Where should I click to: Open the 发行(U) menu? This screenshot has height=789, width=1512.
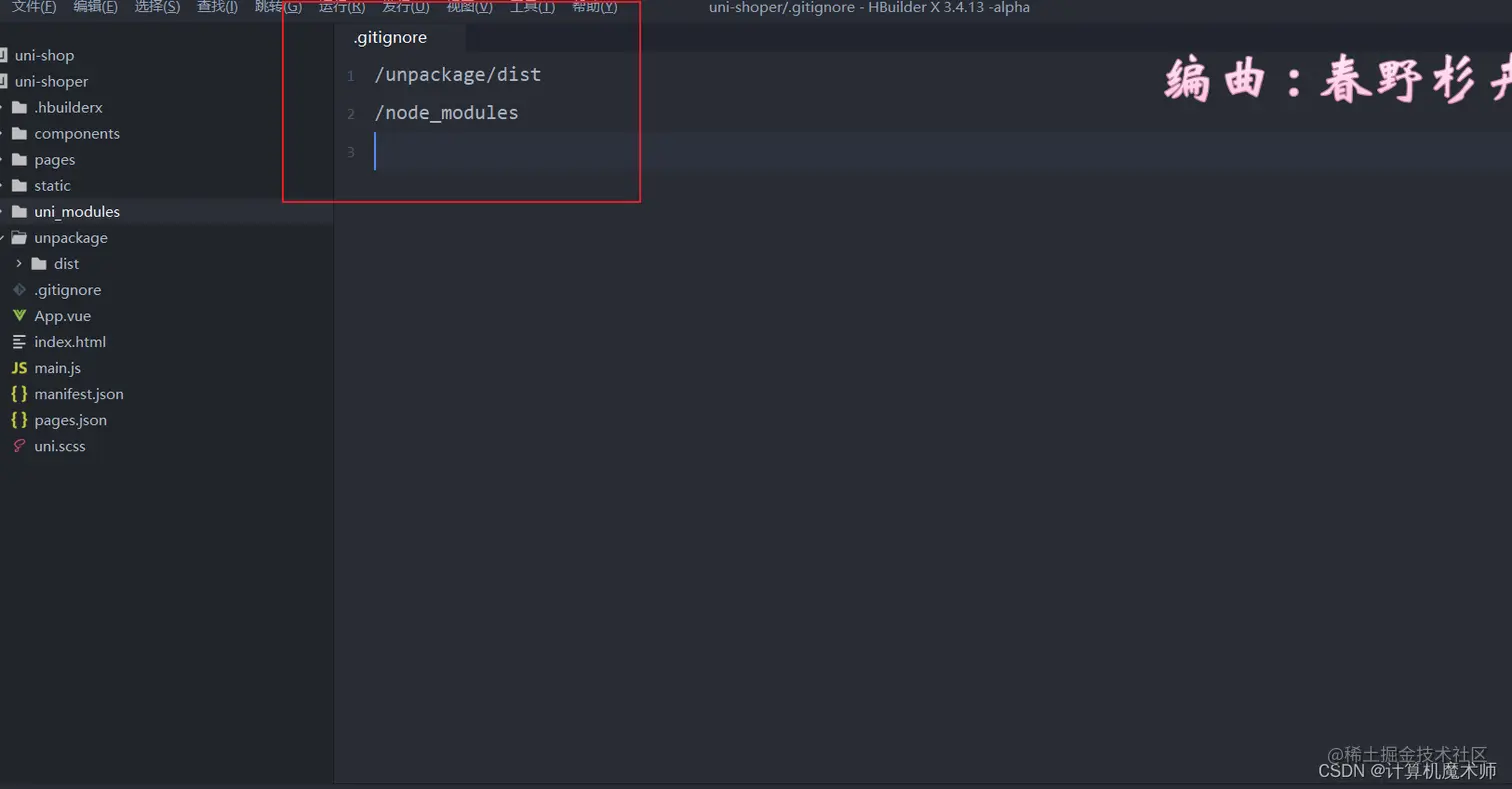[x=406, y=7]
